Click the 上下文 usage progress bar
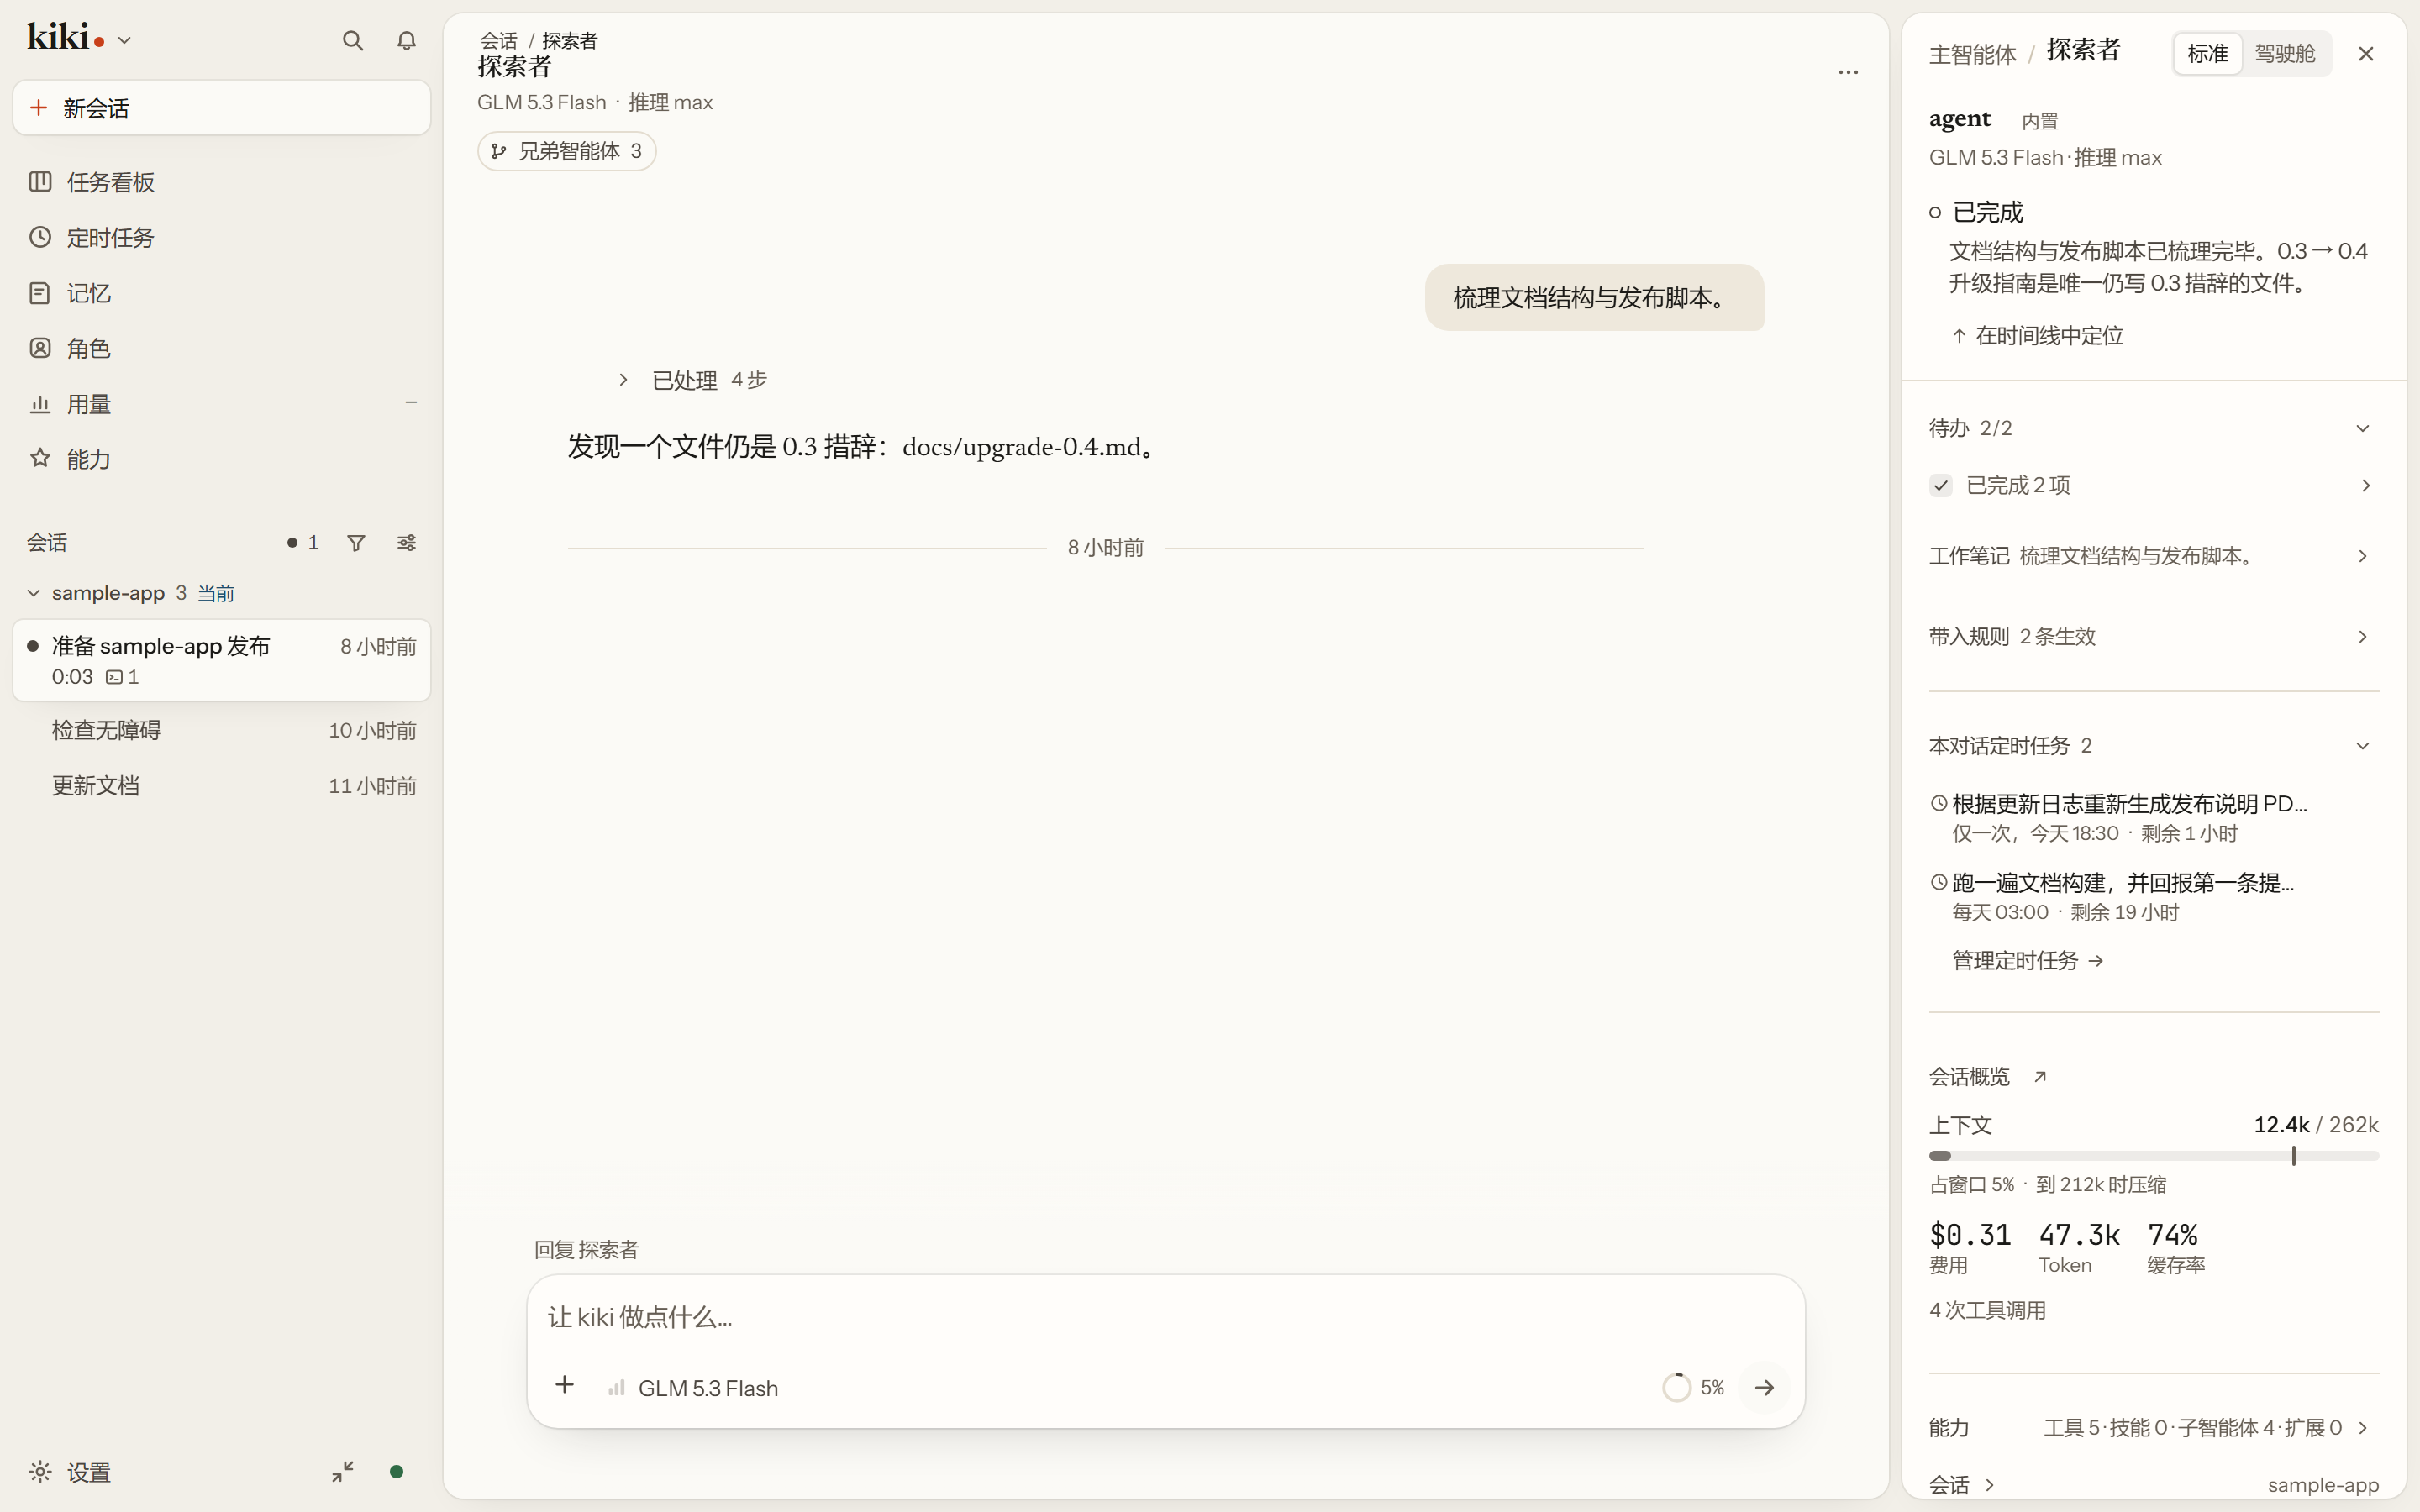The height and width of the screenshot is (1512, 2420). (2153, 1156)
